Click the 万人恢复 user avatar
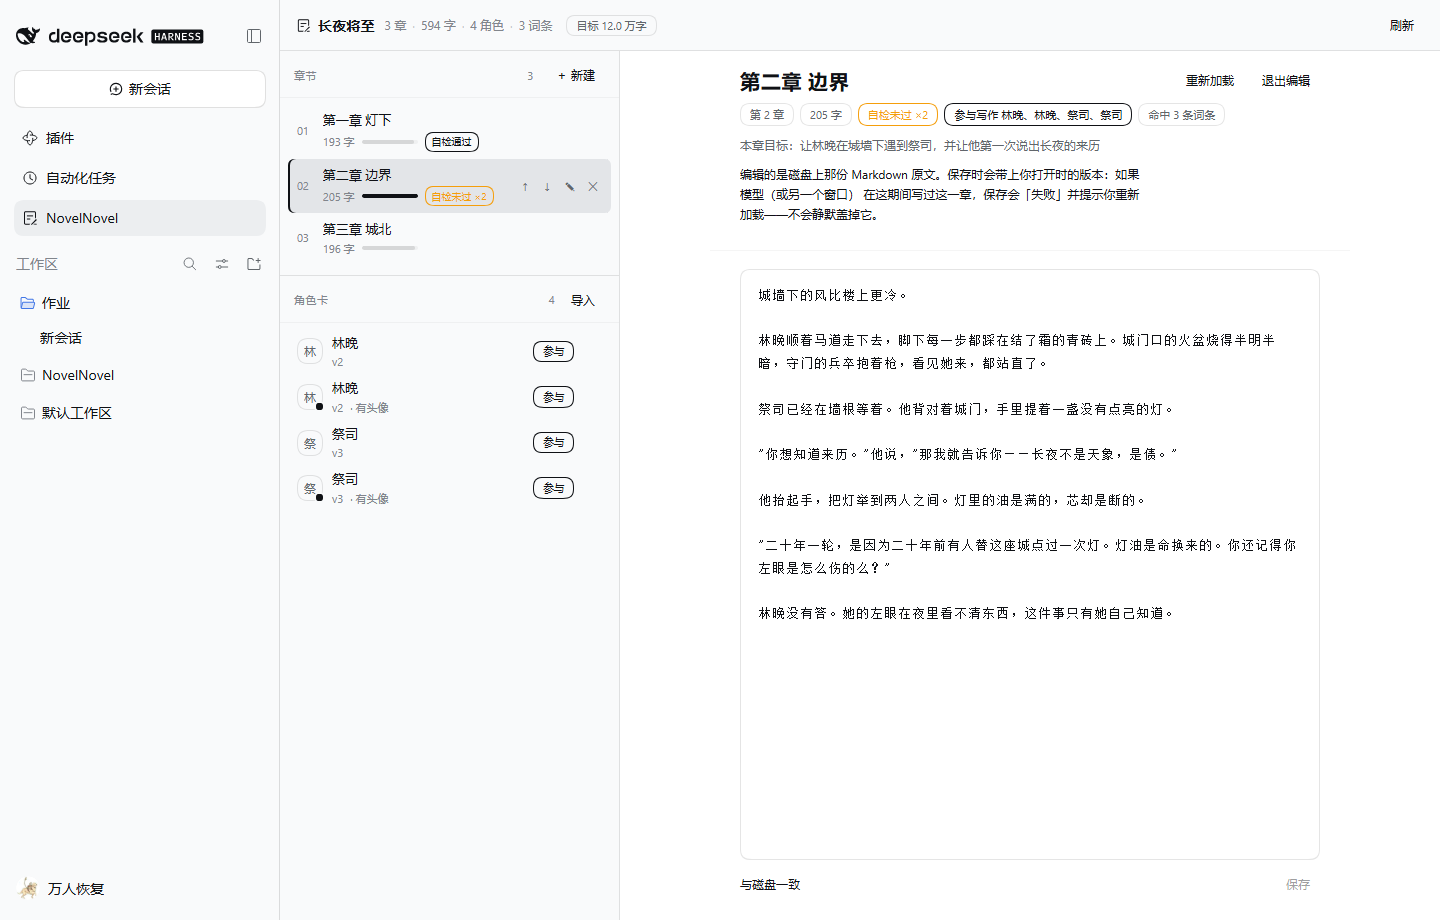 [x=28, y=888]
